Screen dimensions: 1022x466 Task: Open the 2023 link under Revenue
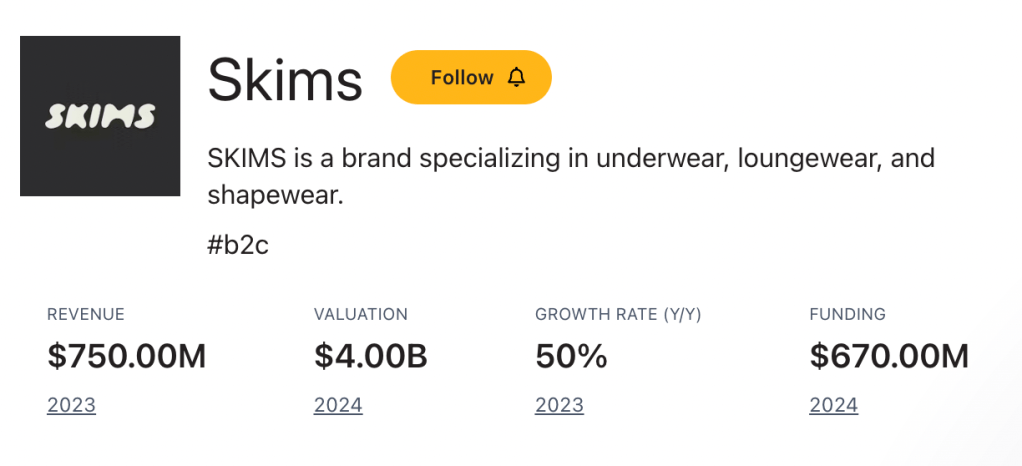(71, 405)
